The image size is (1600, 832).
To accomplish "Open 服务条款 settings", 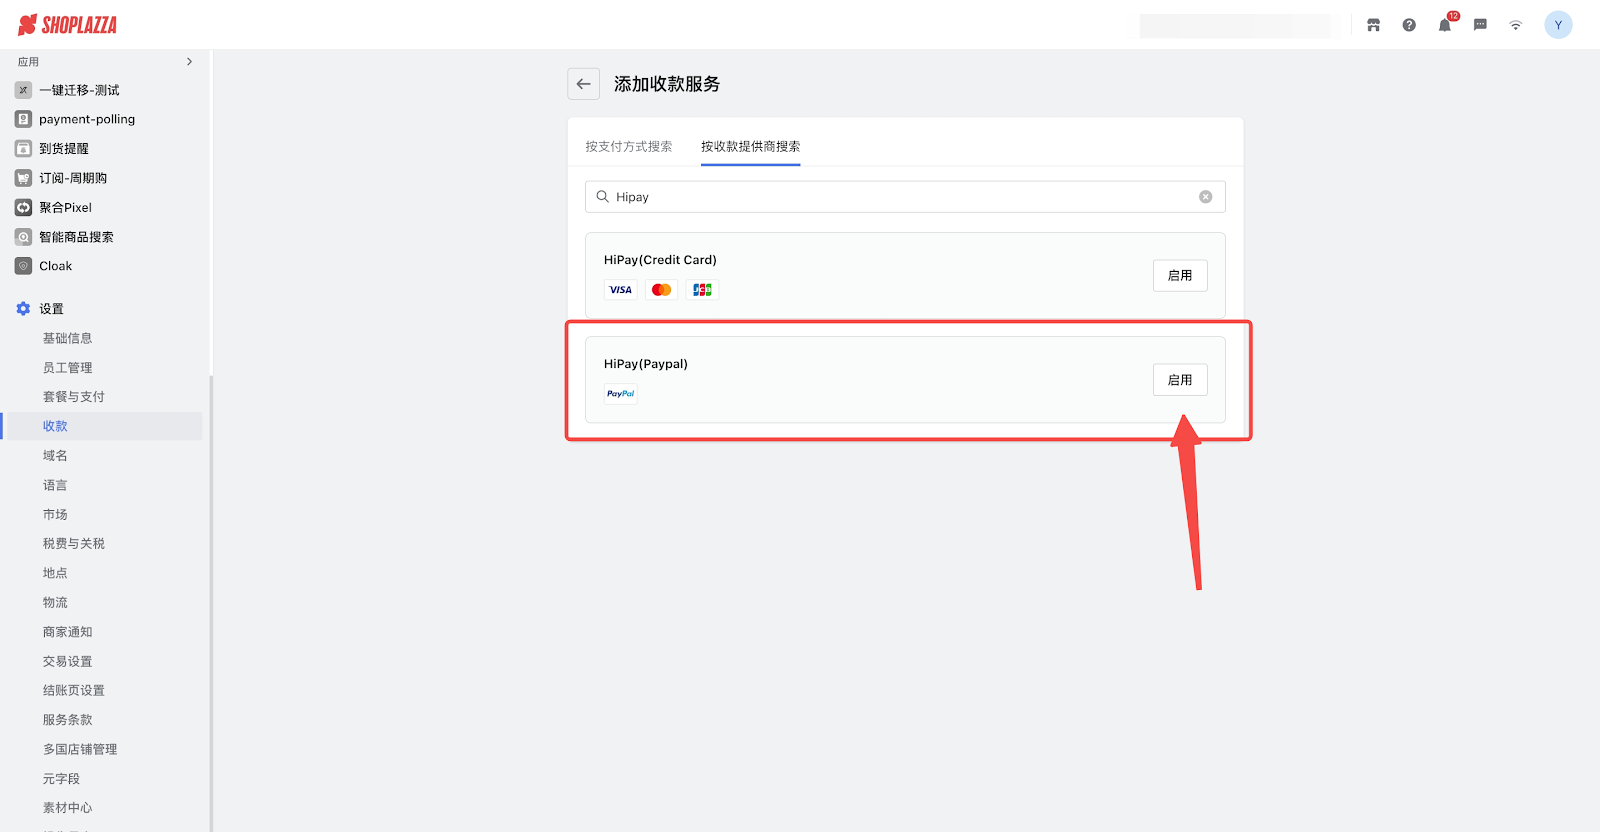I will pyautogui.click(x=67, y=720).
